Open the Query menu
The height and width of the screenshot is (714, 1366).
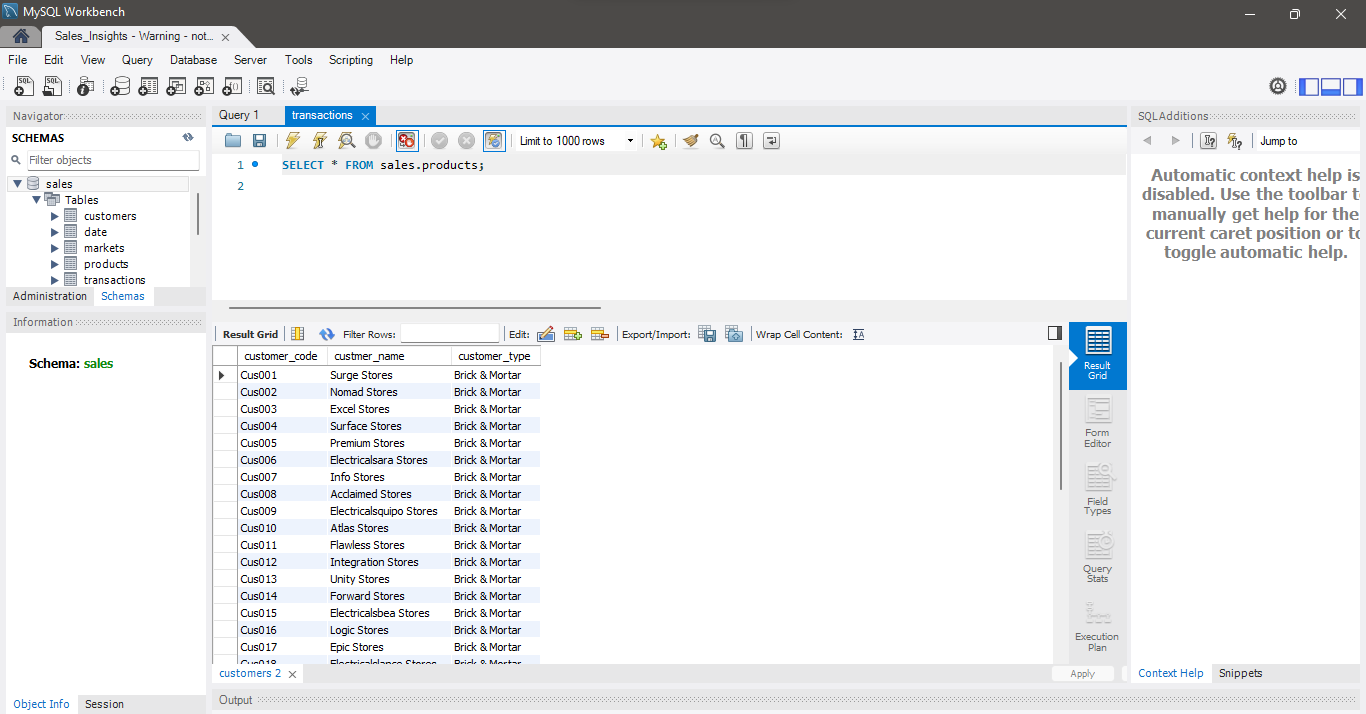[137, 60]
